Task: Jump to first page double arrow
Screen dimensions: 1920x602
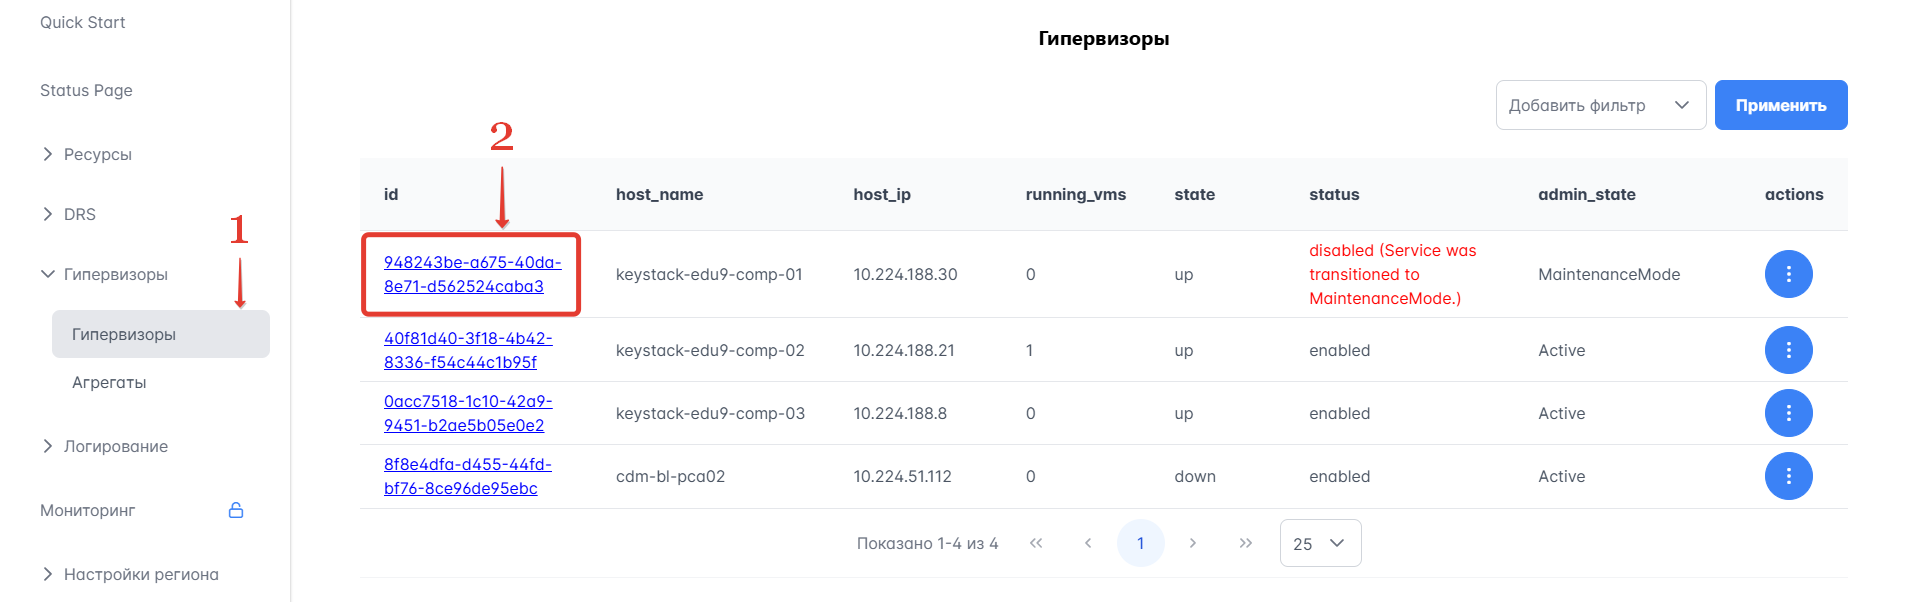Action: click(x=1036, y=543)
